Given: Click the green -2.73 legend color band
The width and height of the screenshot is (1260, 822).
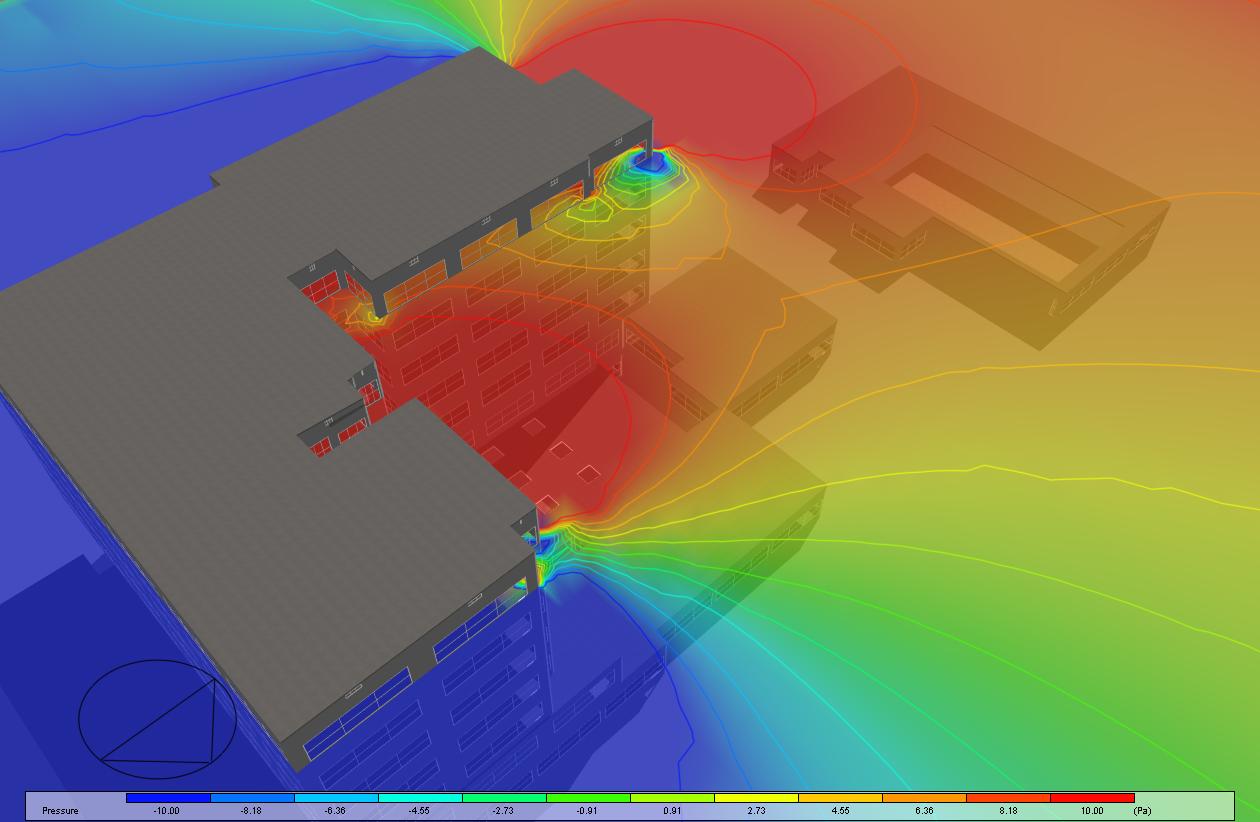Looking at the screenshot, I should tap(504, 799).
